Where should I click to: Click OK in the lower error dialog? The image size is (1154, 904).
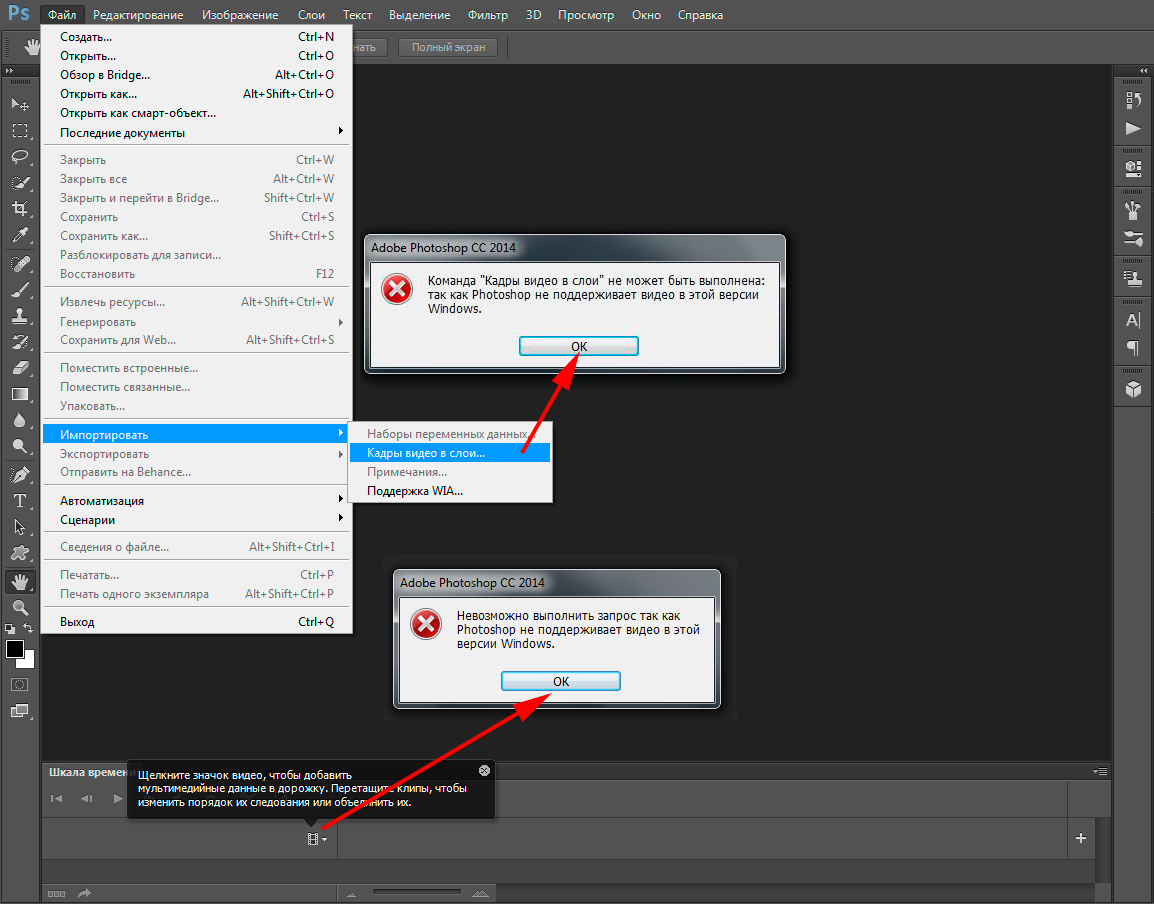pos(560,681)
